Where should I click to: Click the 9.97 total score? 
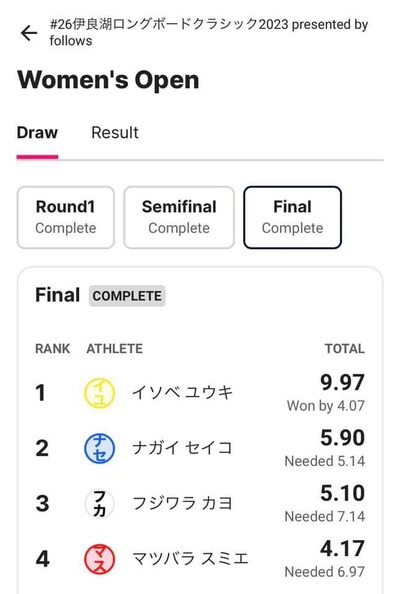click(x=342, y=382)
